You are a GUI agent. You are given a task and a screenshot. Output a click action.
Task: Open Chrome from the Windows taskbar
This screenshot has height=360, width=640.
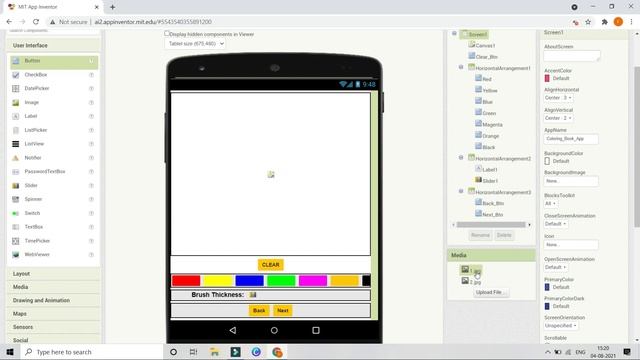(x=277, y=352)
